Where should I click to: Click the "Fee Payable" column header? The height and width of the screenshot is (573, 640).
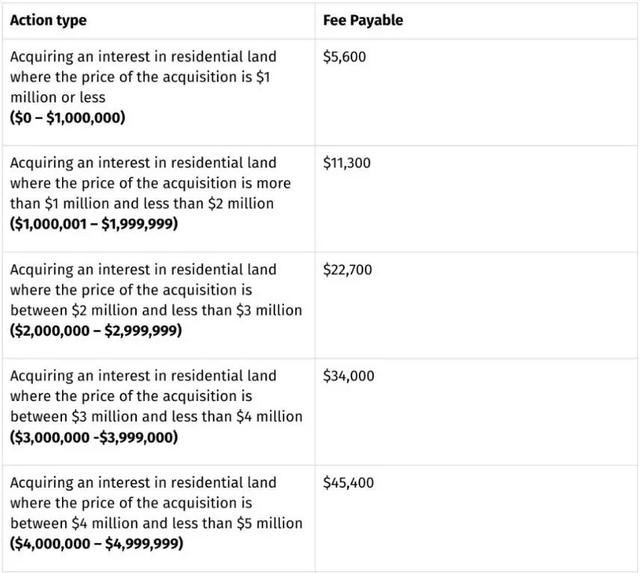point(363,20)
